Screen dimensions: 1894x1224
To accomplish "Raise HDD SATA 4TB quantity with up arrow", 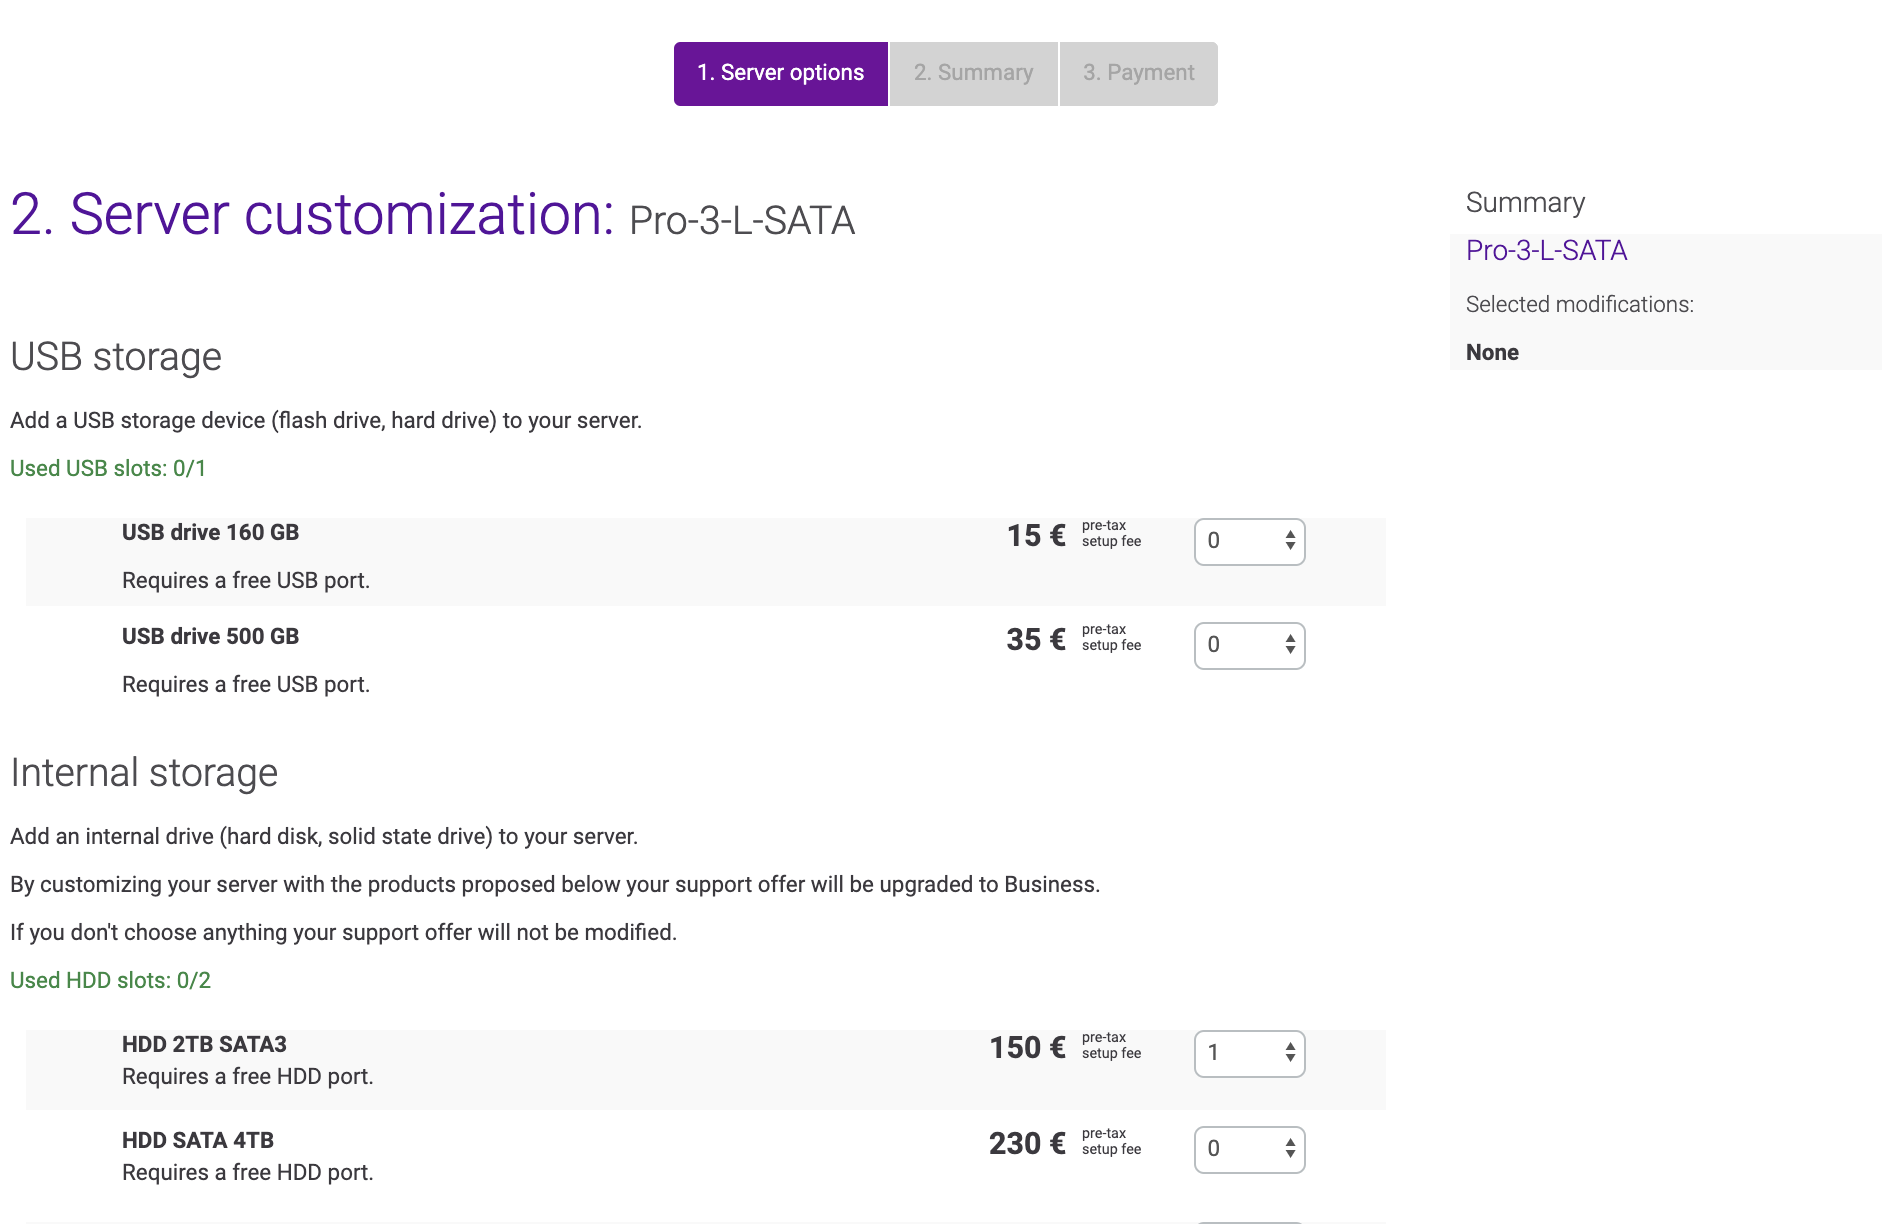I will pyautogui.click(x=1290, y=1143).
